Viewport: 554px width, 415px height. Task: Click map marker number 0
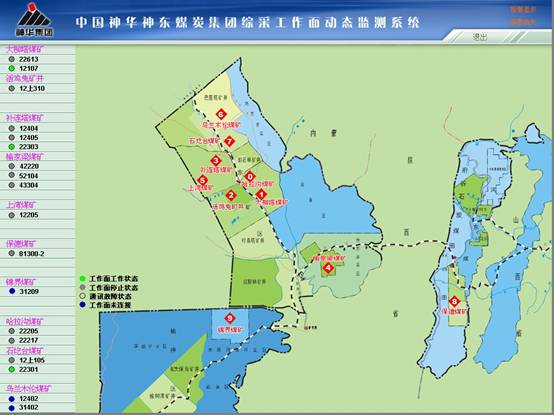(x=250, y=176)
